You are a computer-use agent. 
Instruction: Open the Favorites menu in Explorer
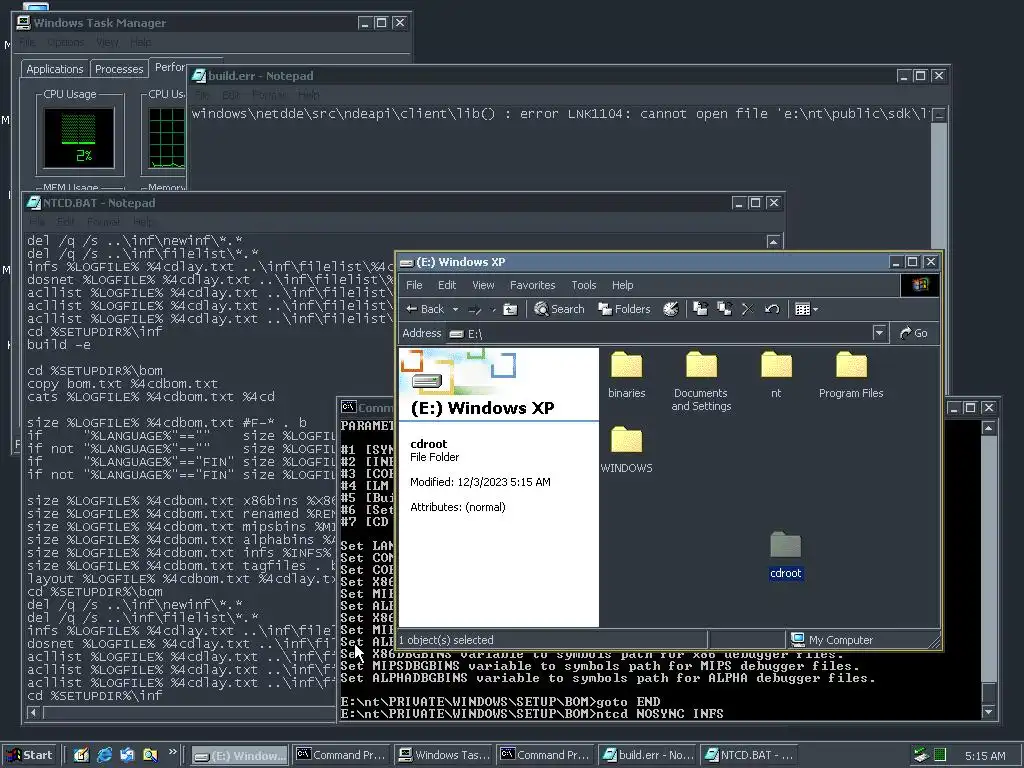click(532, 285)
